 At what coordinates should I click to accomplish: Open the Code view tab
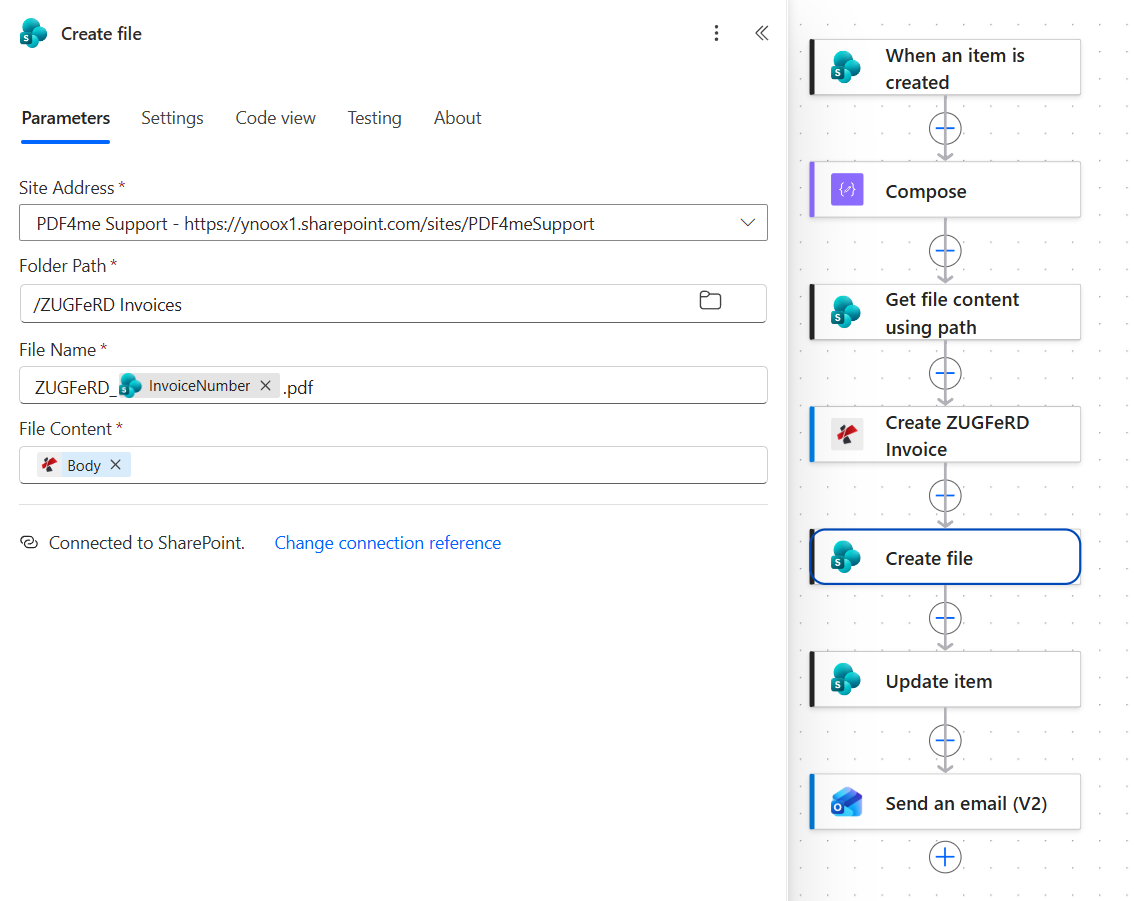[x=276, y=118]
